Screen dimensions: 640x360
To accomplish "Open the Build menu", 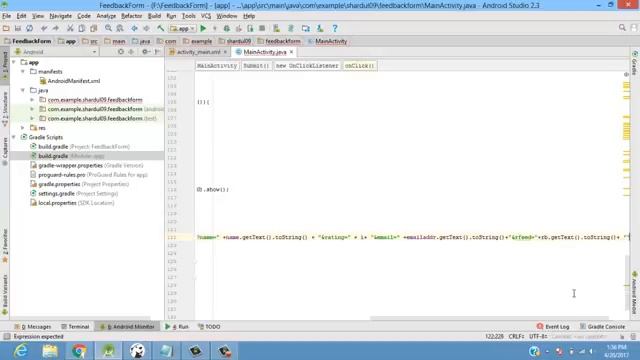I will coord(154,16).
